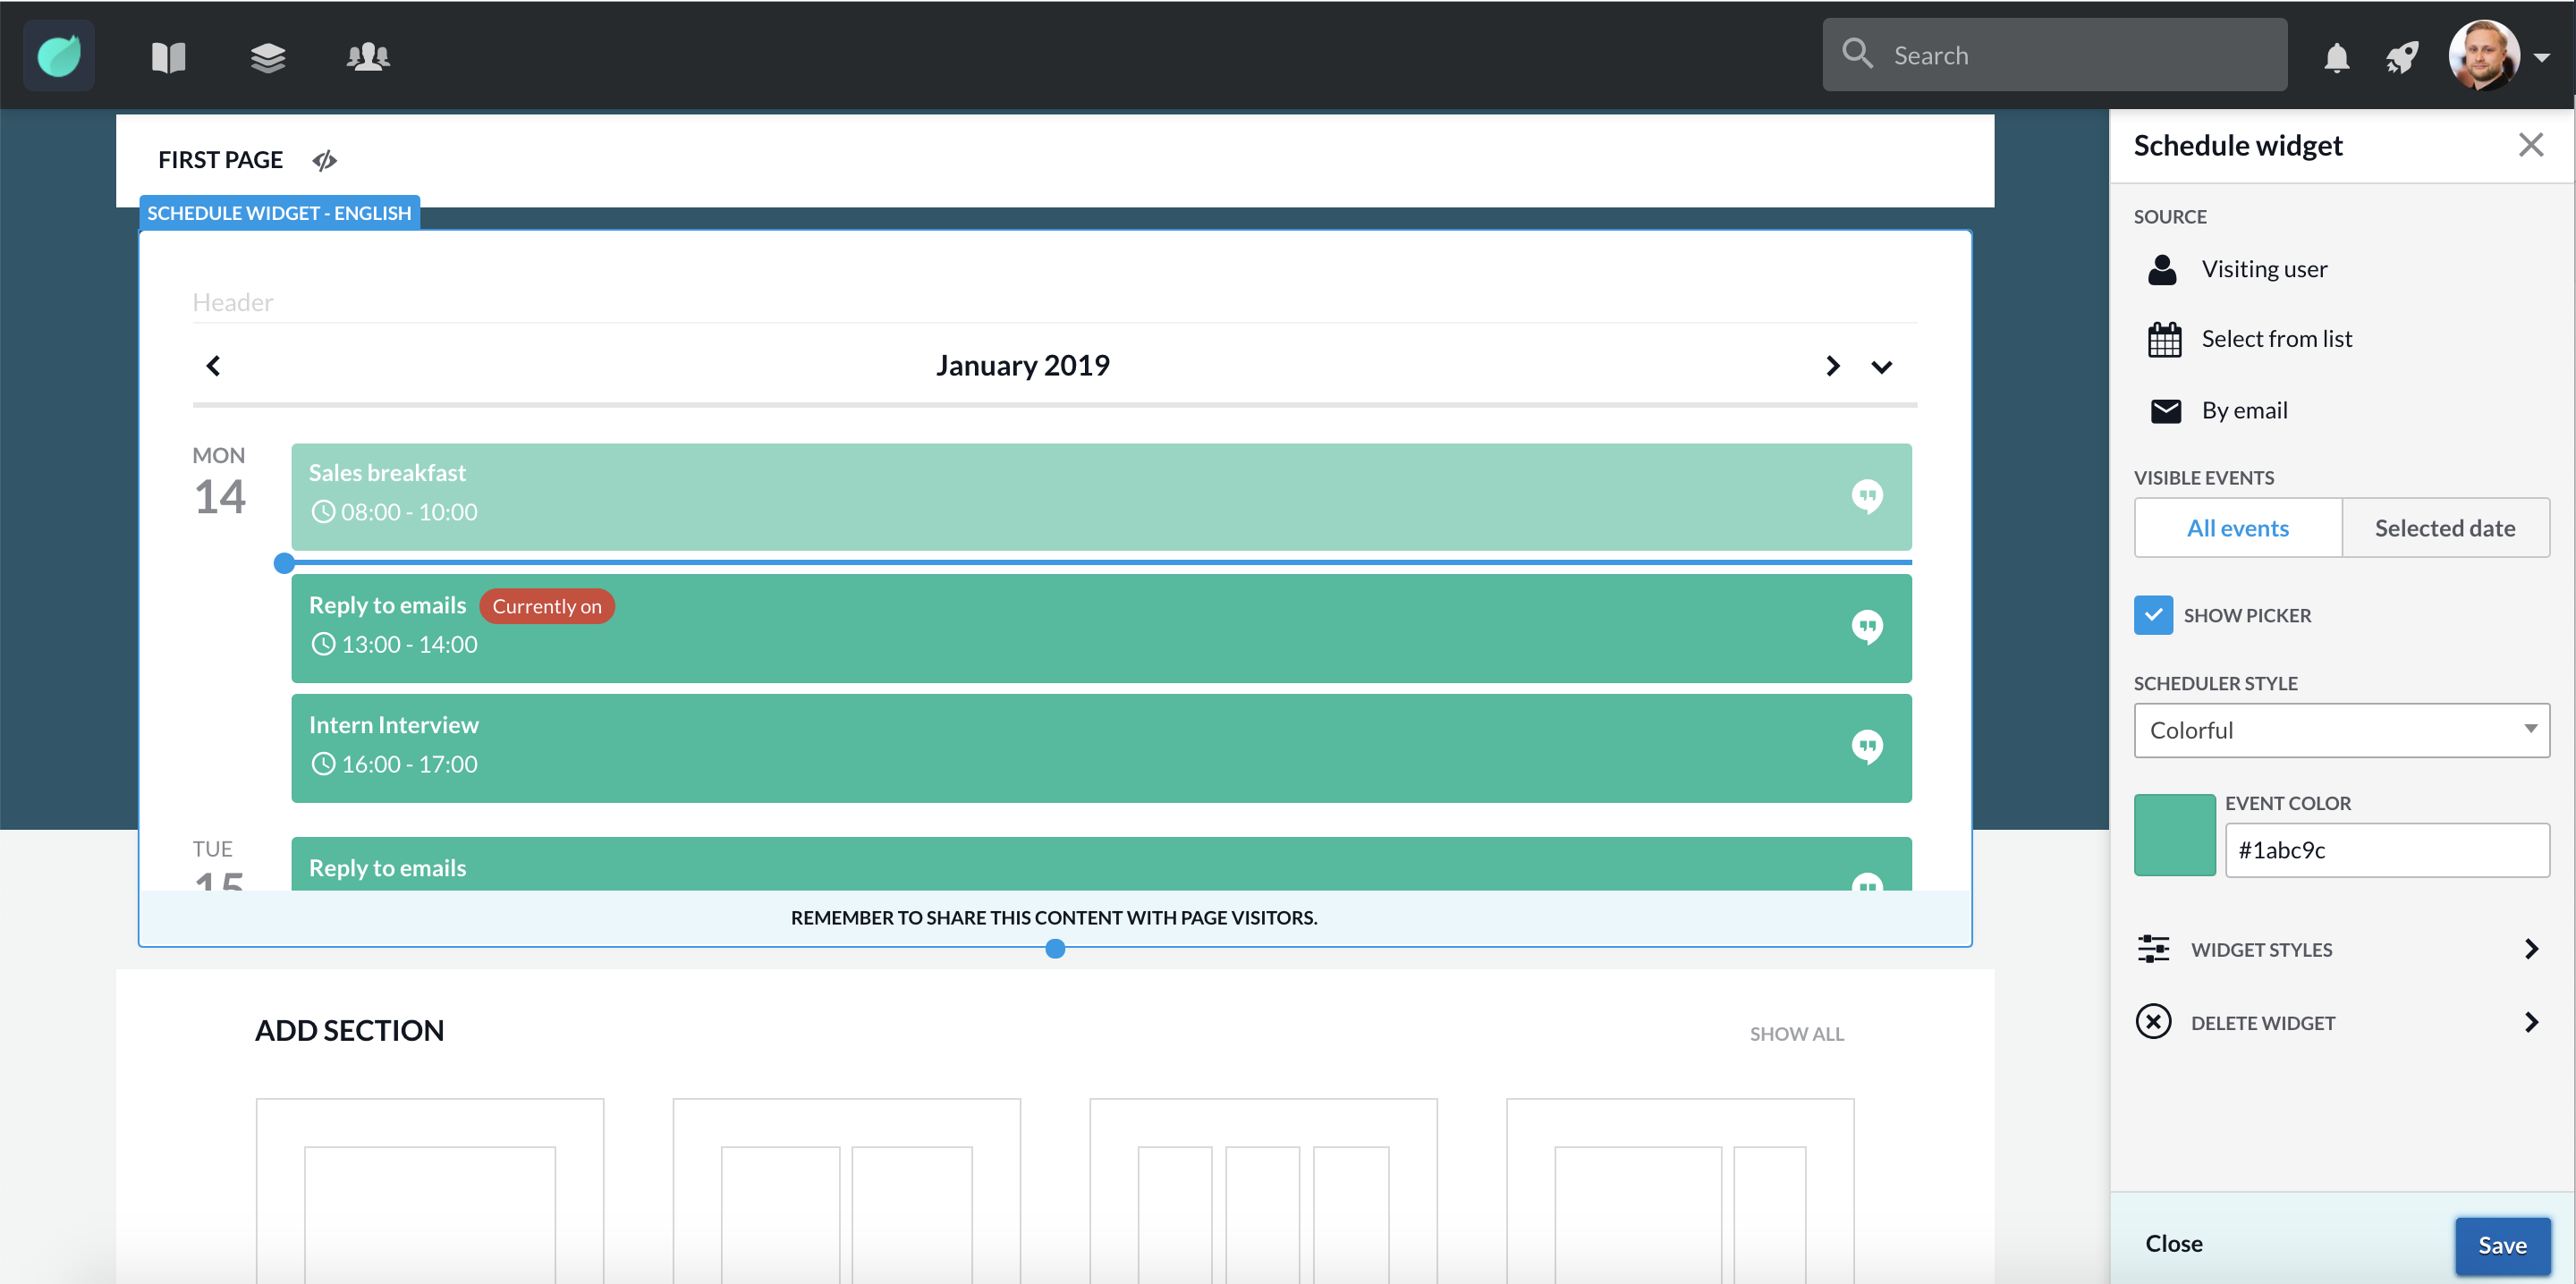This screenshot has width=2576, height=1284.
Task: Open notifications bell icon
Action: 2336,58
